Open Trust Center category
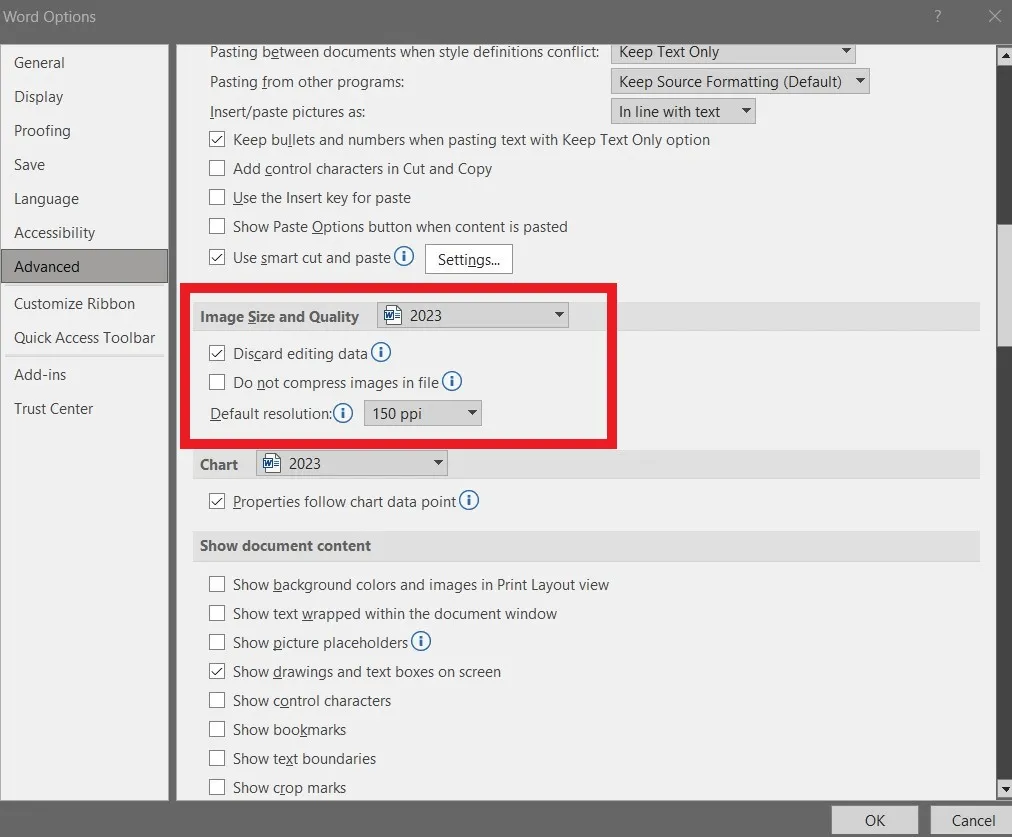This screenshot has width=1012, height=837. [x=84, y=408]
